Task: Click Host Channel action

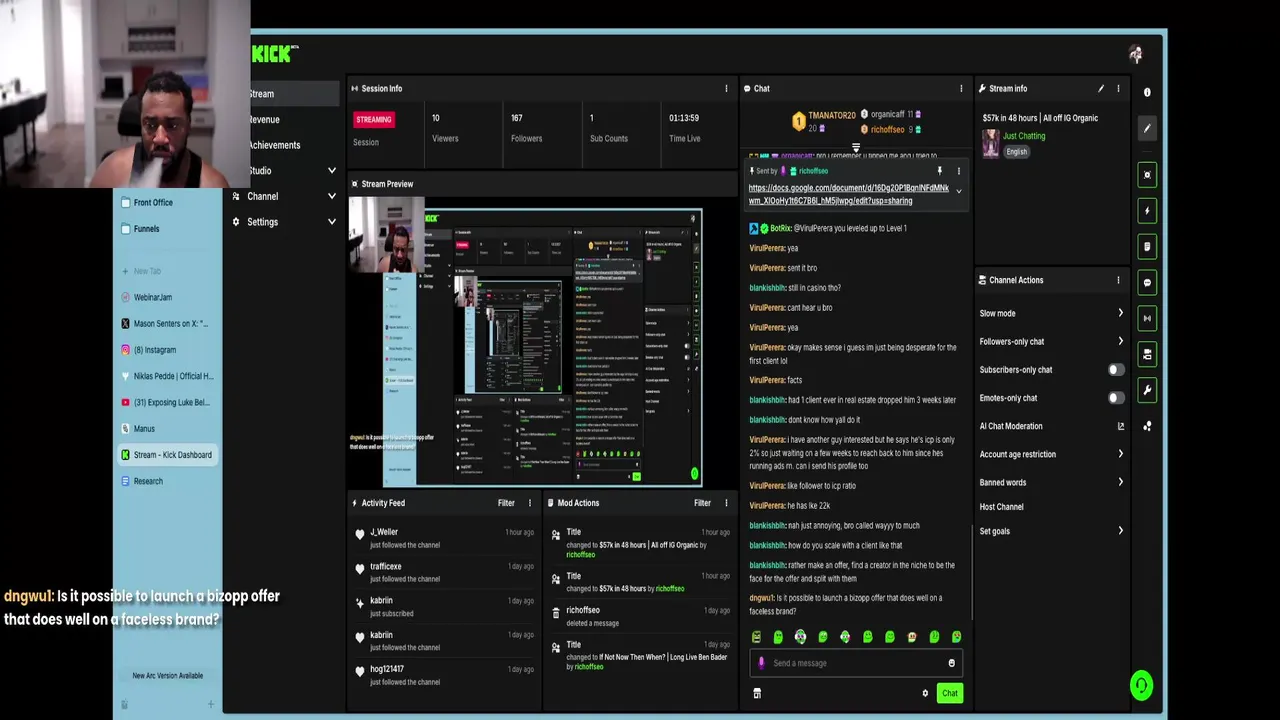Action: [1002, 507]
